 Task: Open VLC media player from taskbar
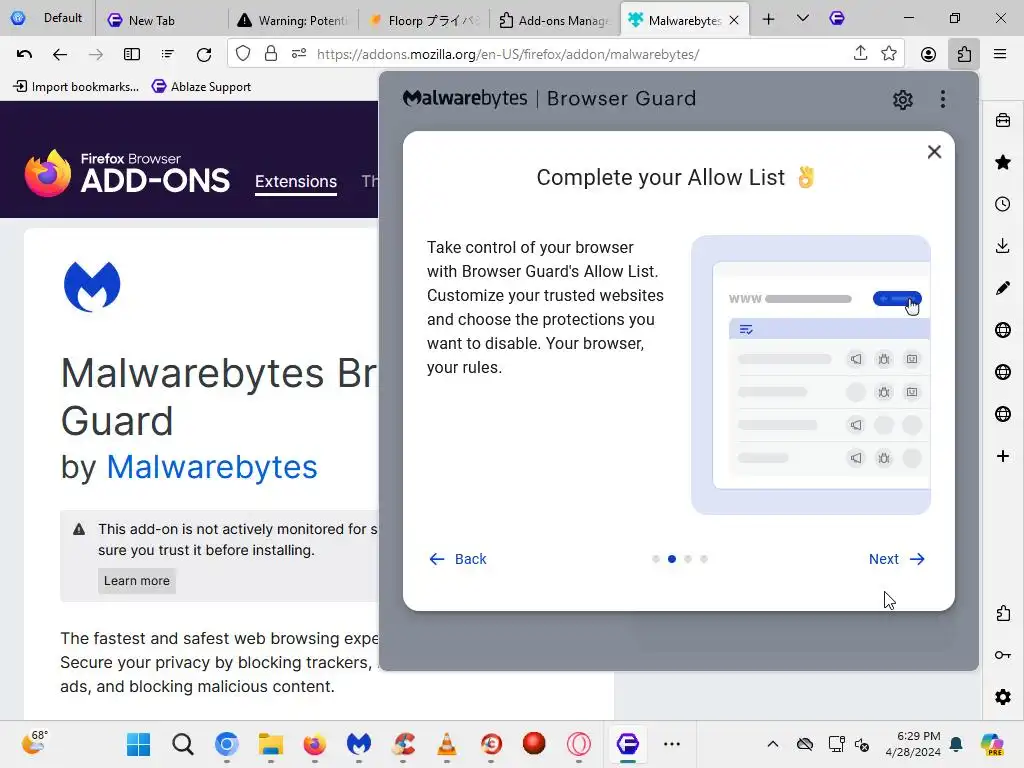pyautogui.click(x=447, y=744)
